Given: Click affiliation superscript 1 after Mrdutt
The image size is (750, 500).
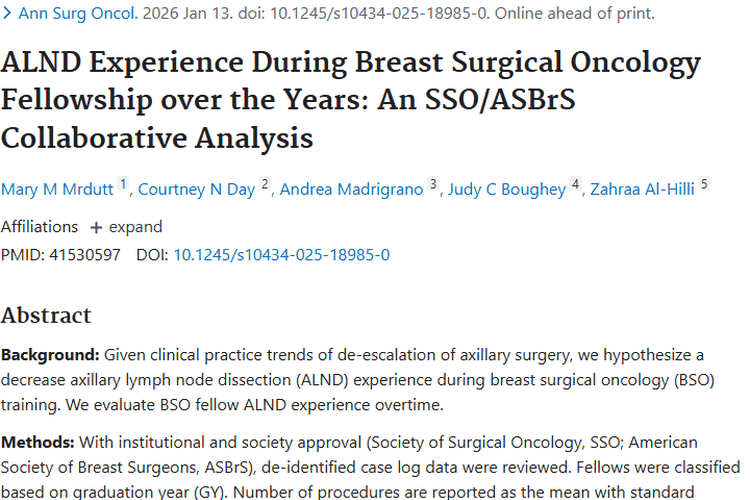Looking at the screenshot, I should pos(124,185).
